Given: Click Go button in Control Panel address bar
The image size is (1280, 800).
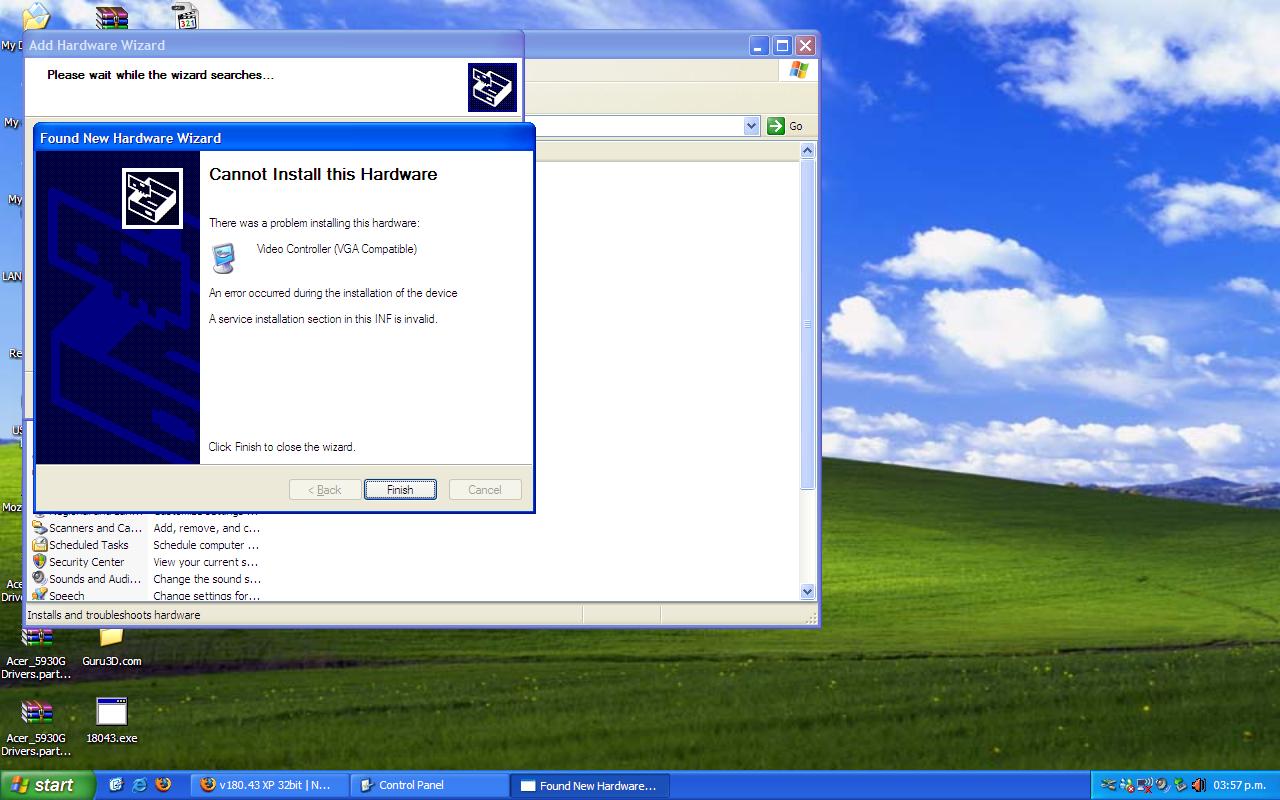Looking at the screenshot, I should (x=786, y=126).
